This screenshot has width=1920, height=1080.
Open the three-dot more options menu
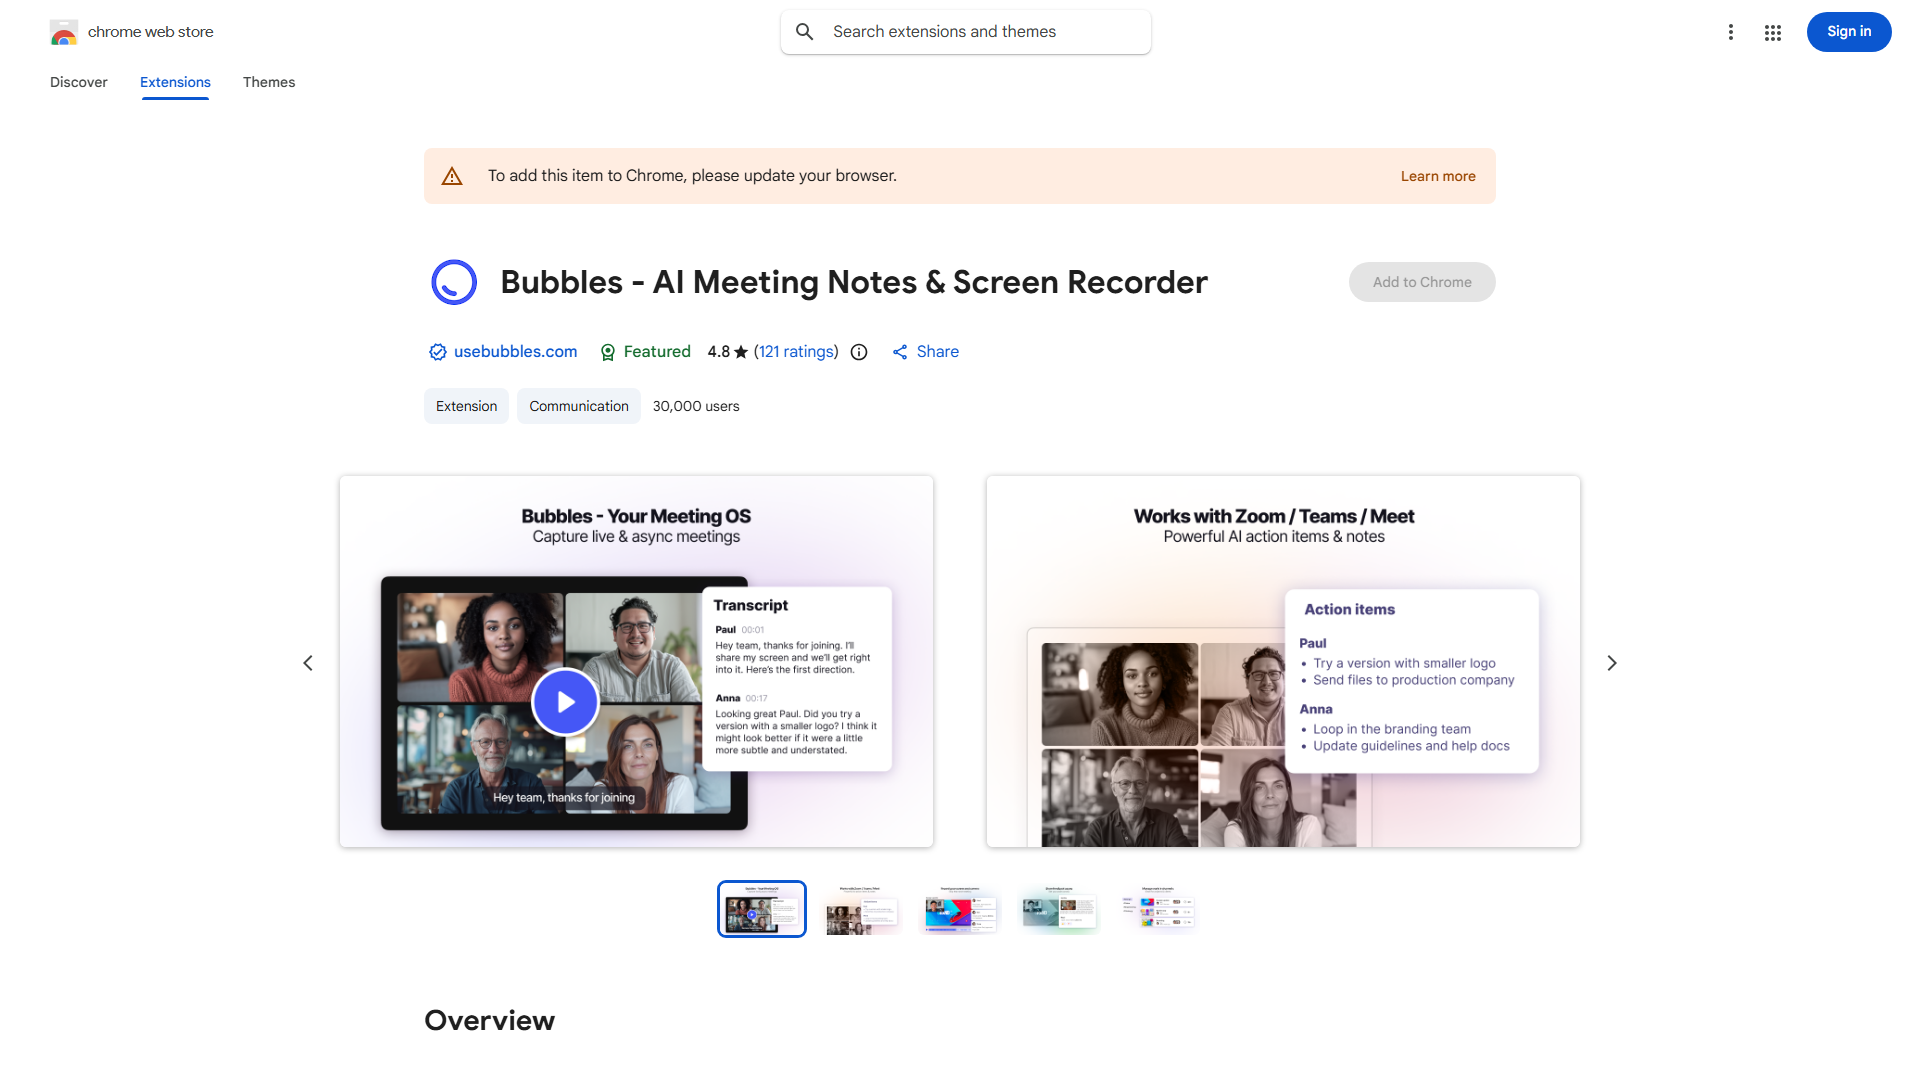(1730, 32)
